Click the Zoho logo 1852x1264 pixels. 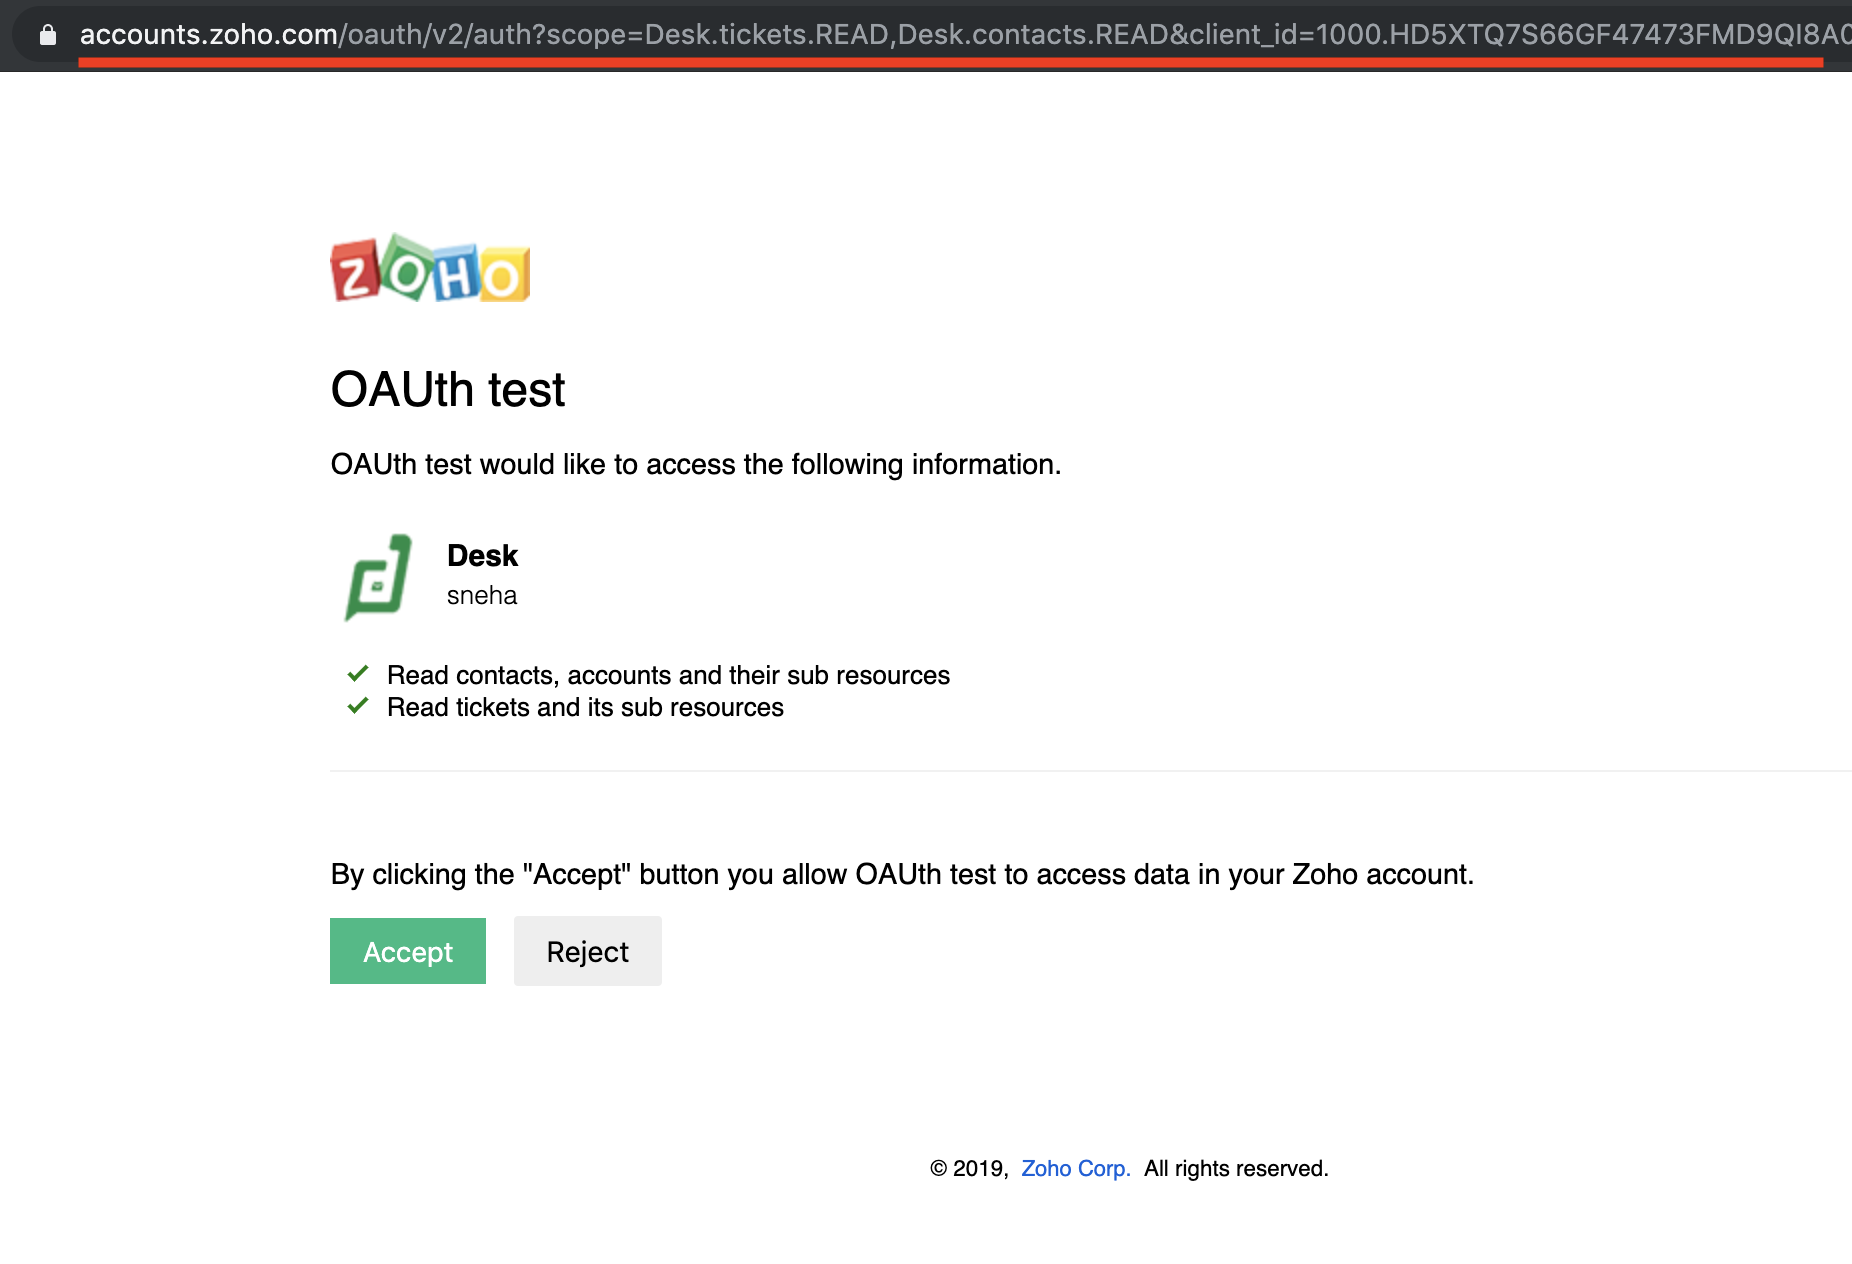coord(430,269)
